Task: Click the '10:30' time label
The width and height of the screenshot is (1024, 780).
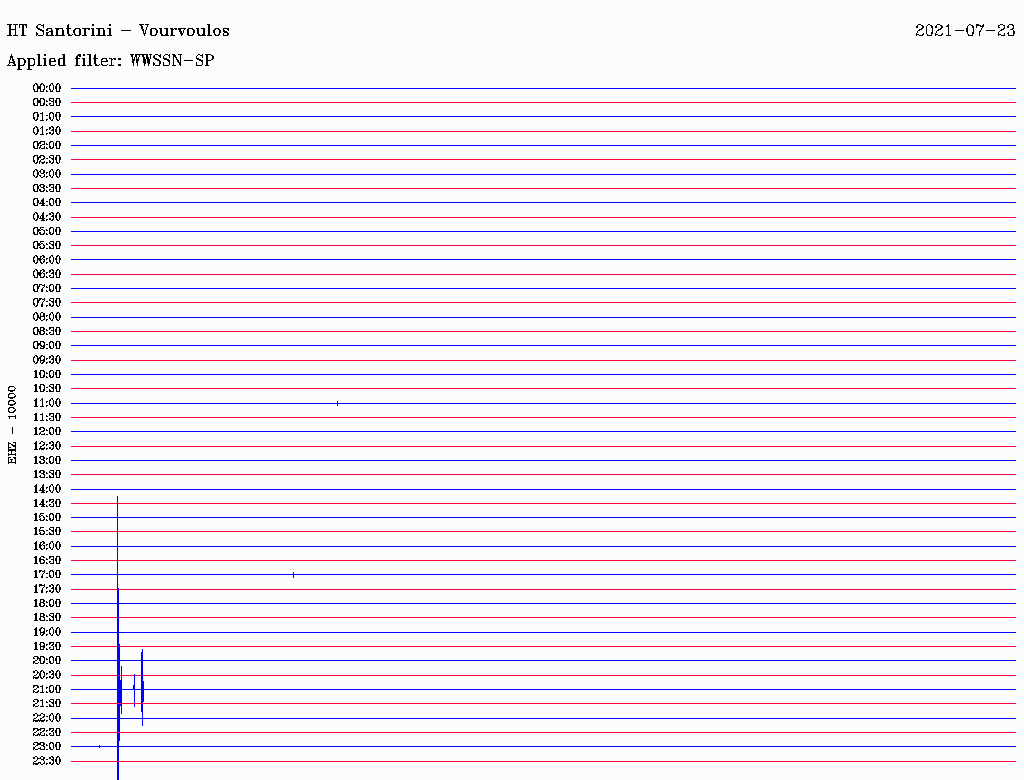Action: 47,389
